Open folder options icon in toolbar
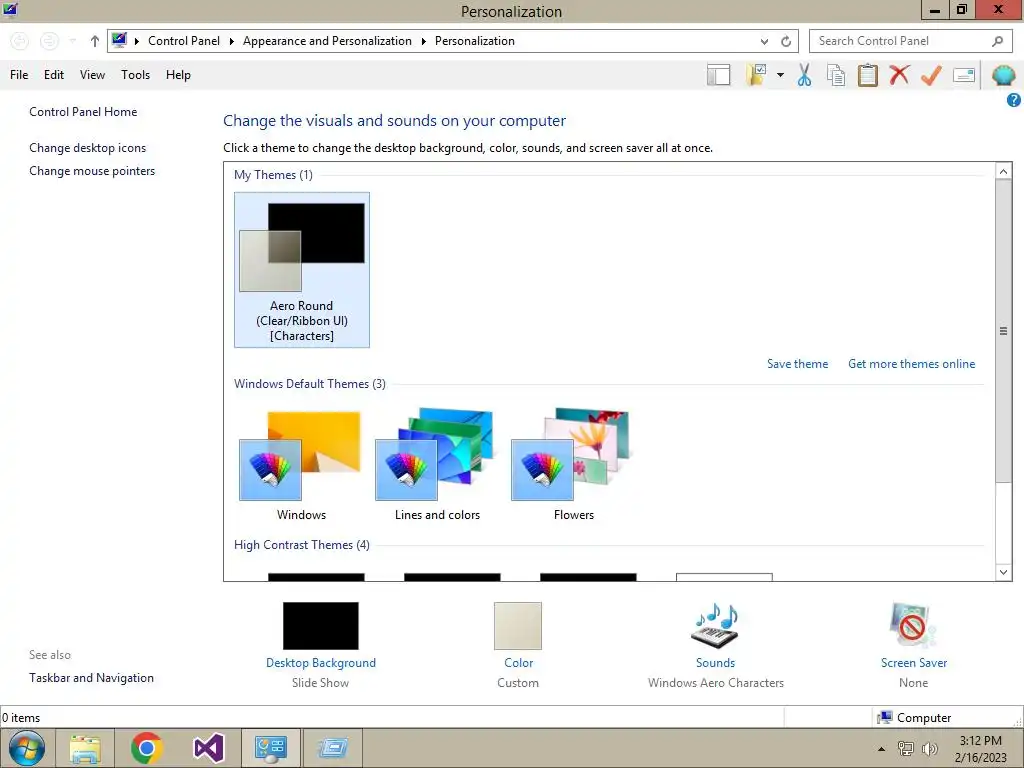This screenshot has height=768, width=1024. point(756,75)
